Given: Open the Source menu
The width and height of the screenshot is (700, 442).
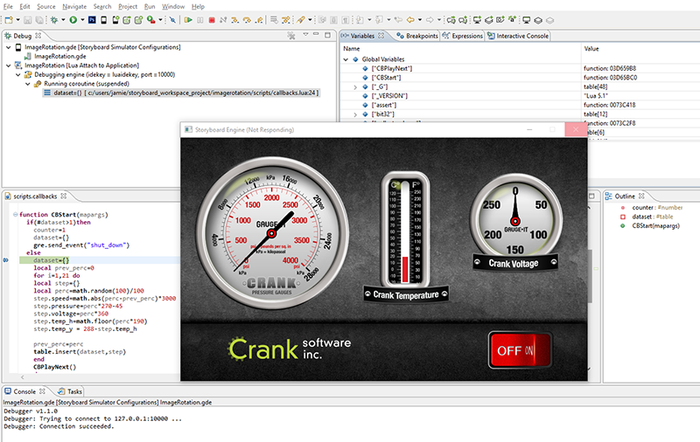Looking at the screenshot, I should pos(46,6).
